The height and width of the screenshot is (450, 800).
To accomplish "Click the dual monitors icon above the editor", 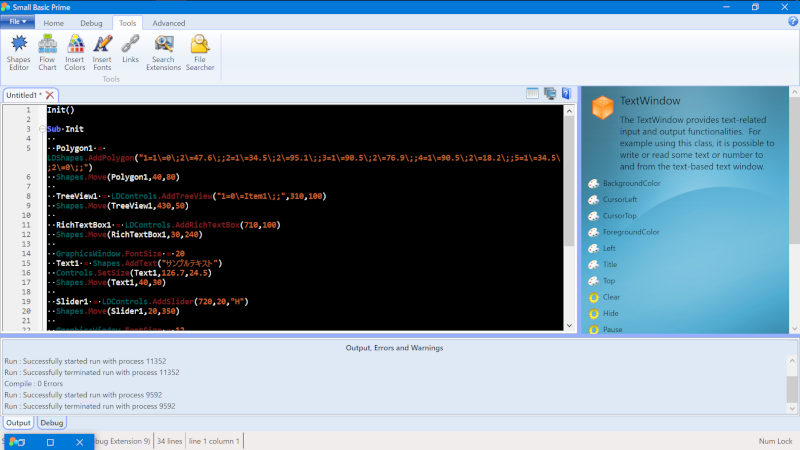I will [x=550, y=93].
